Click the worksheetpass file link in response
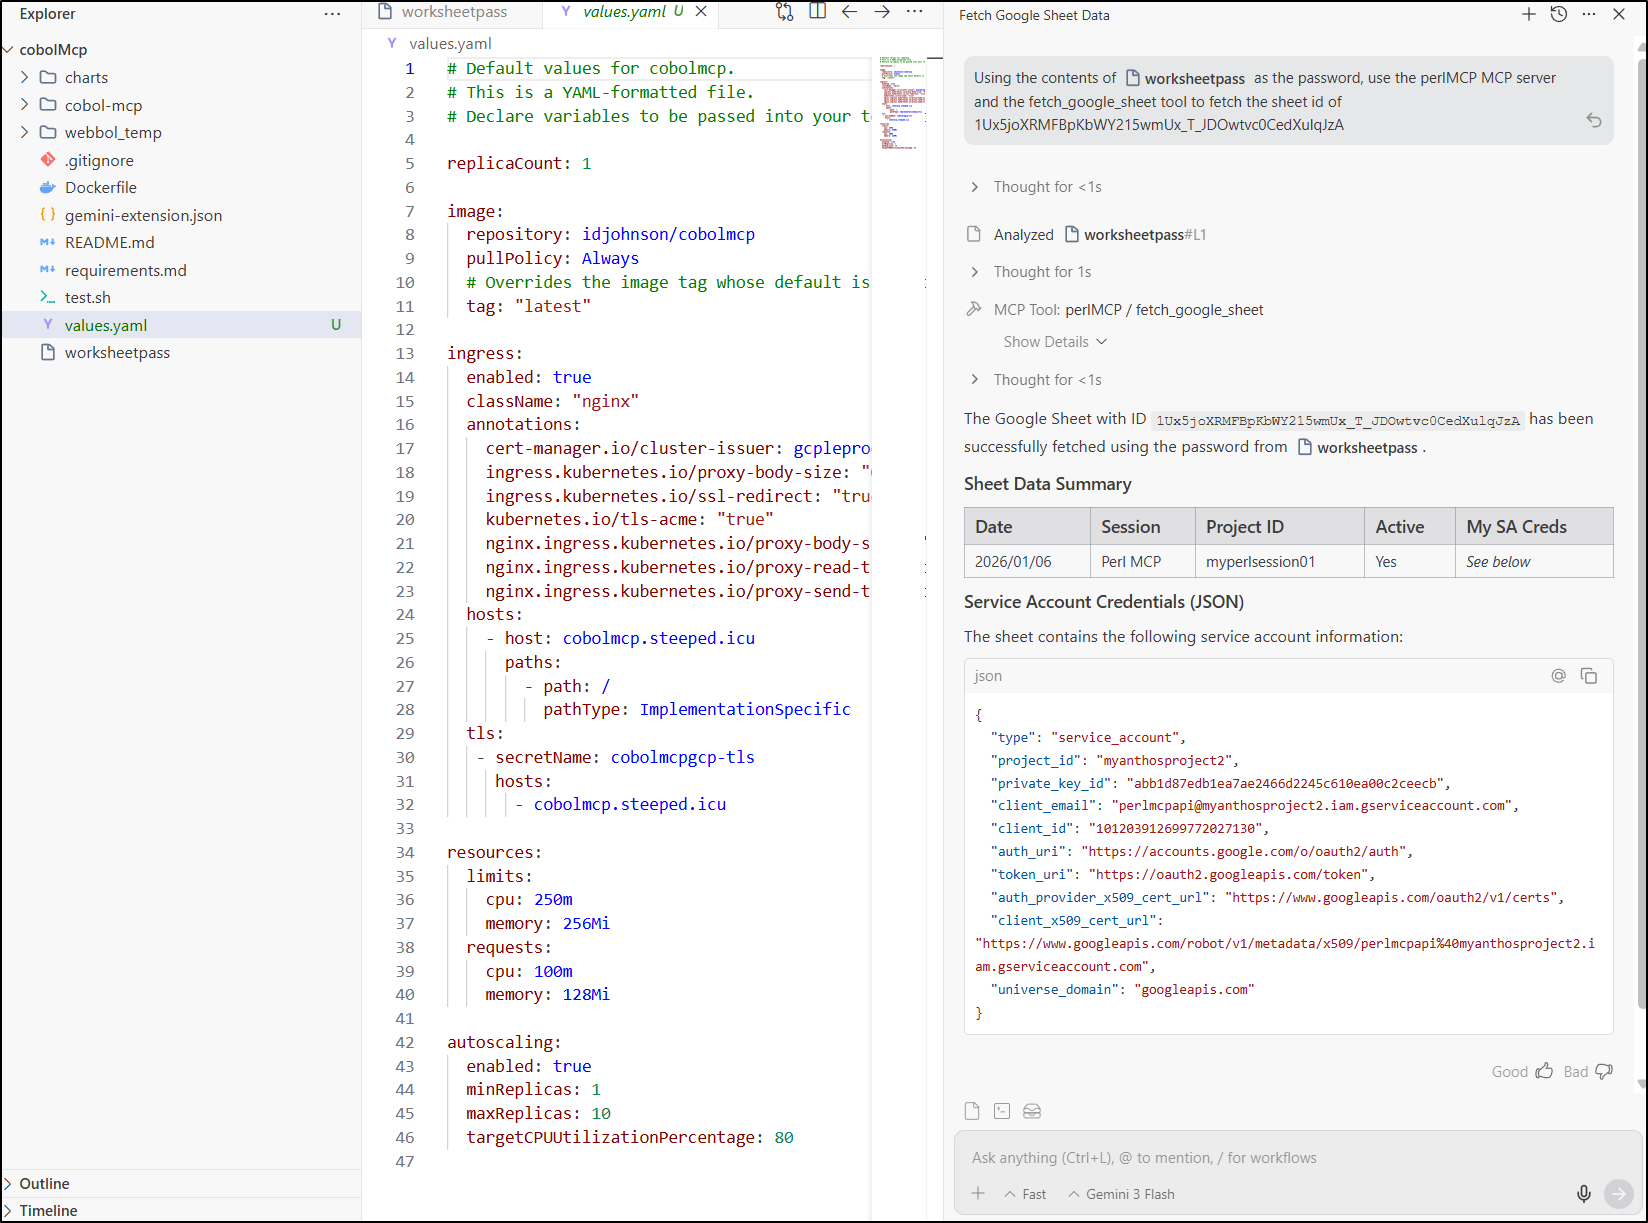The height and width of the screenshot is (1223, 1648). click(1366, 448)
